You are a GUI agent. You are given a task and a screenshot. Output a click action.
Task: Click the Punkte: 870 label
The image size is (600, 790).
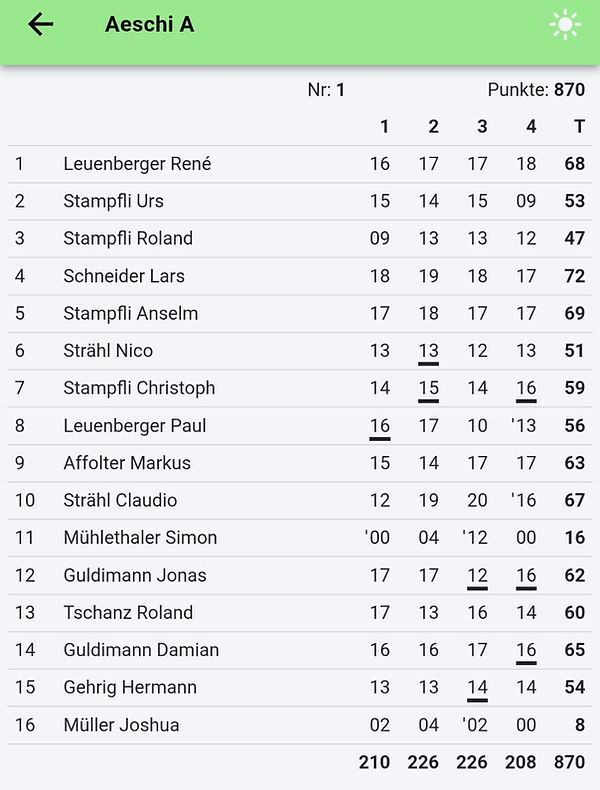[536, 90]
